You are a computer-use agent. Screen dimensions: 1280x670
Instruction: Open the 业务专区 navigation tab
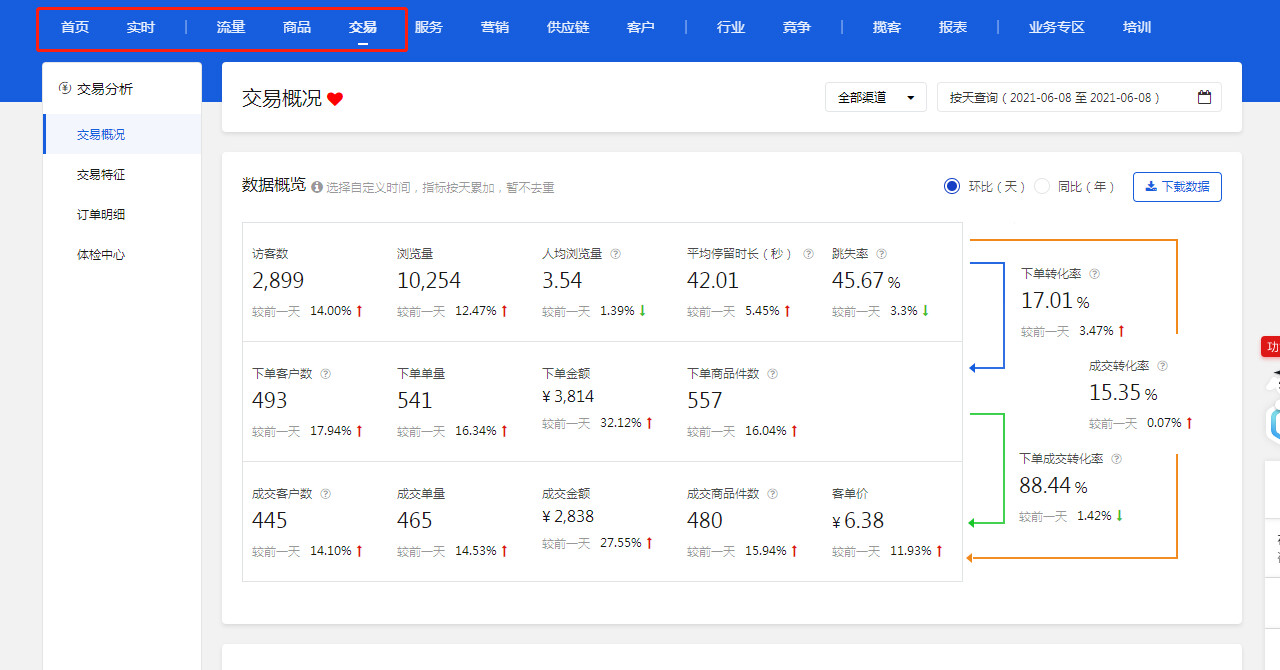[1057, 27]
